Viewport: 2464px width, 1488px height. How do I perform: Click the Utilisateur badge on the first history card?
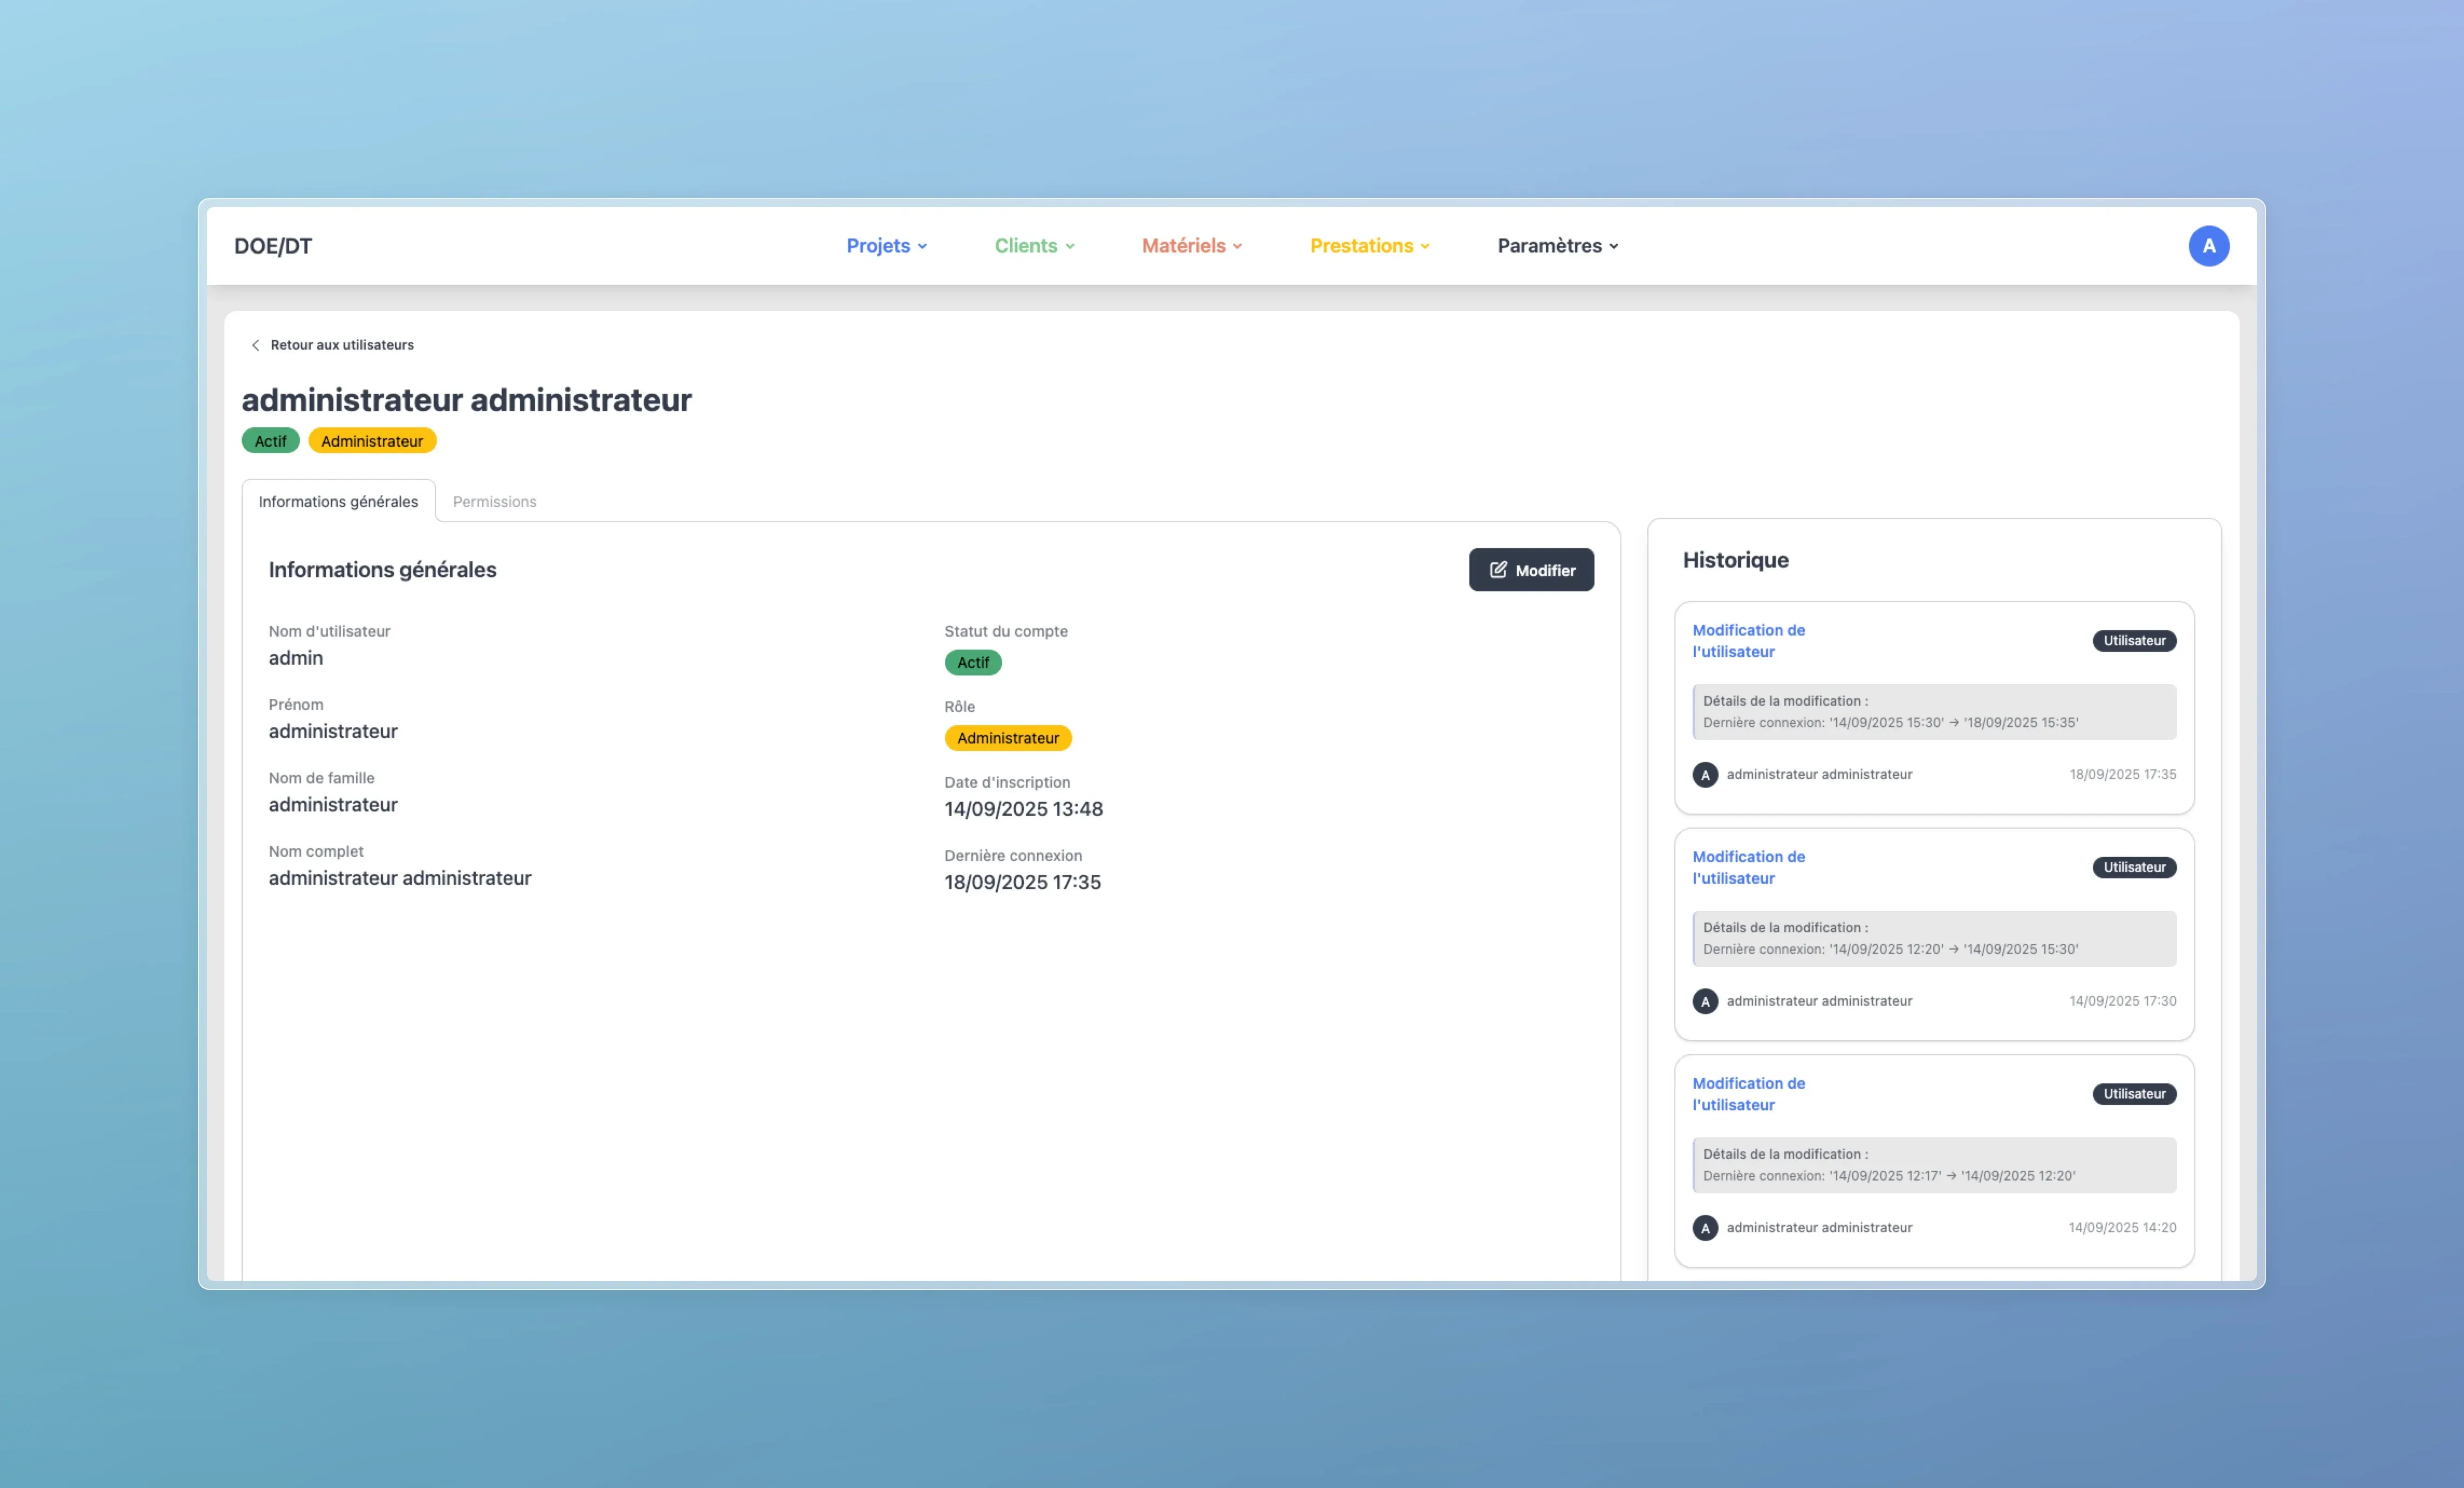2133,641
